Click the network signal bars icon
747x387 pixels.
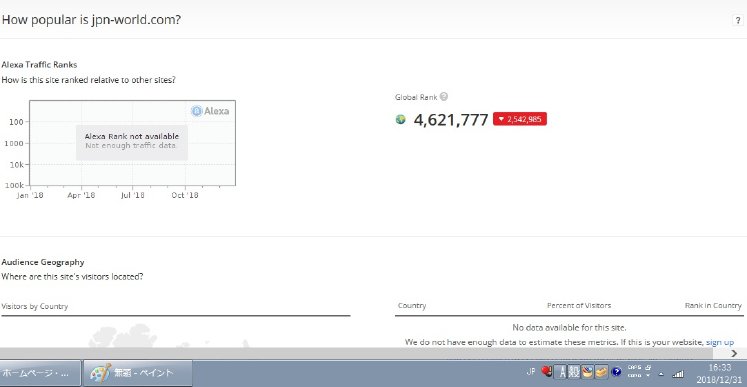tap(678, 374)
